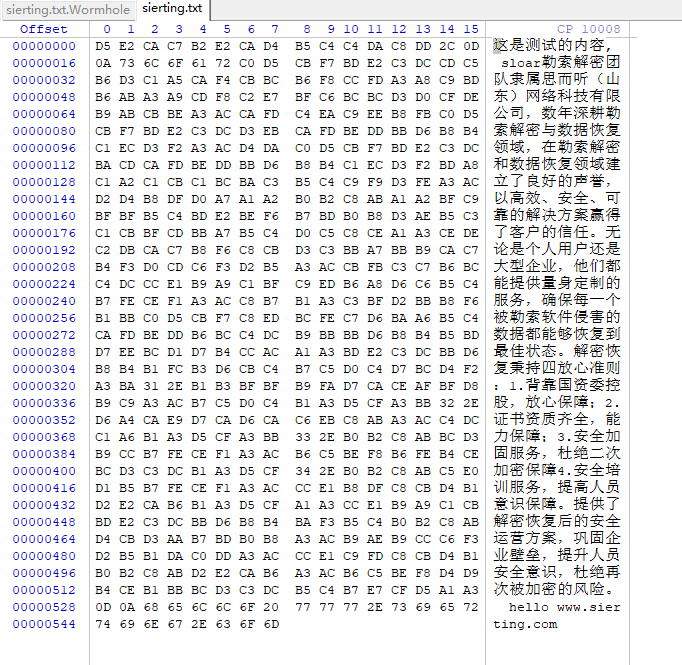Viewport: 682px width, 665px height.
Task: Select offset row 00000128
Action: pyautogui.click(x=44, y=182)
